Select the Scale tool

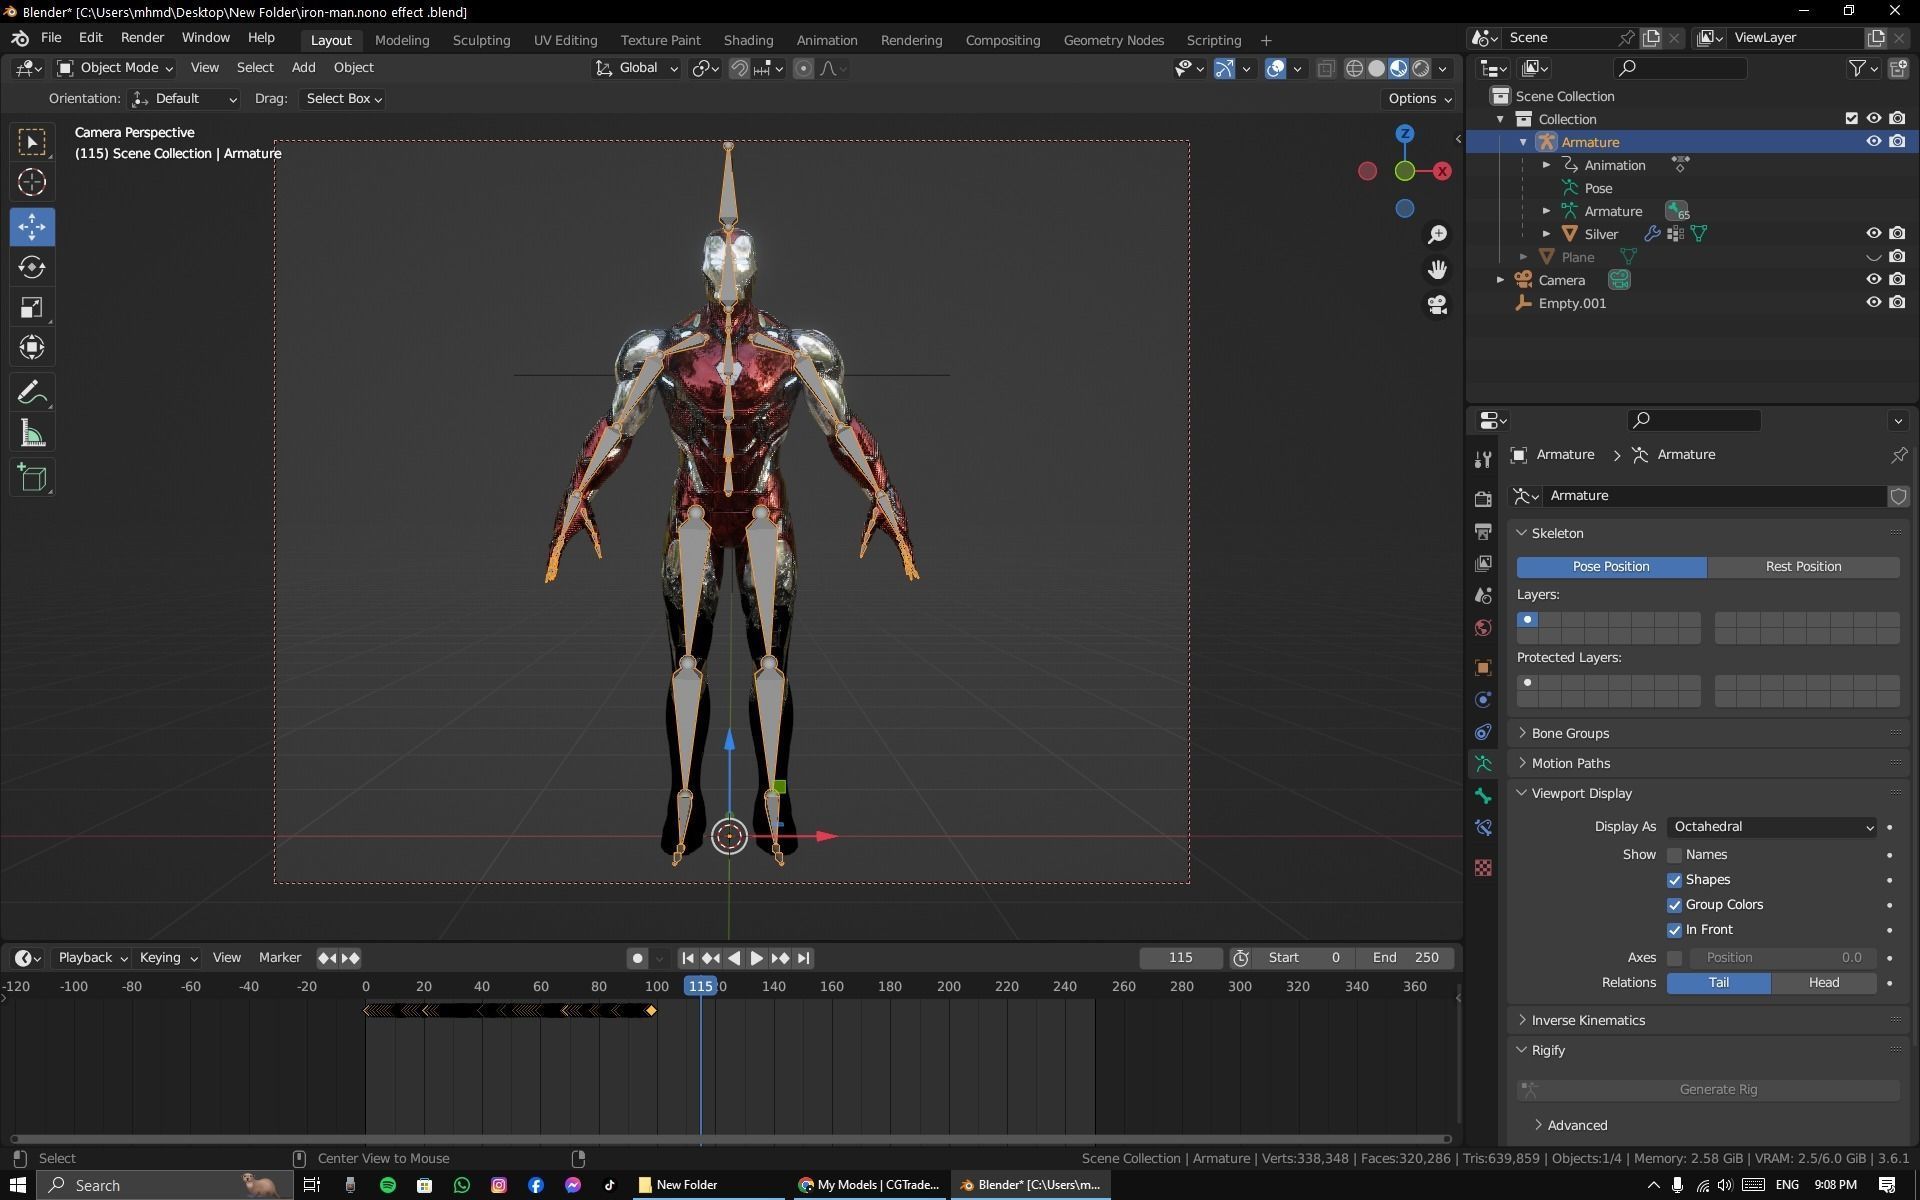(x=32, y=307)
